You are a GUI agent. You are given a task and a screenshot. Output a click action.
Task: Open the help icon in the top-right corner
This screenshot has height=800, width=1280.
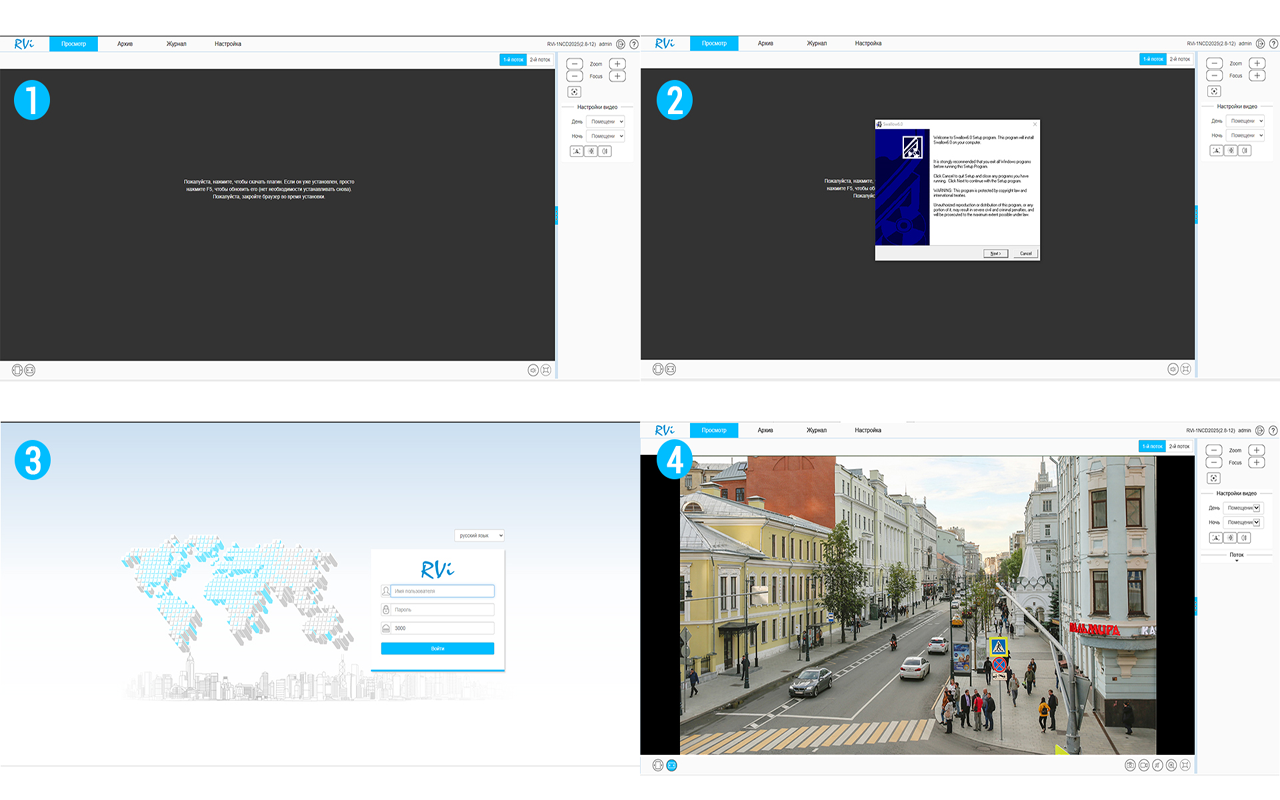[1272, 430]
